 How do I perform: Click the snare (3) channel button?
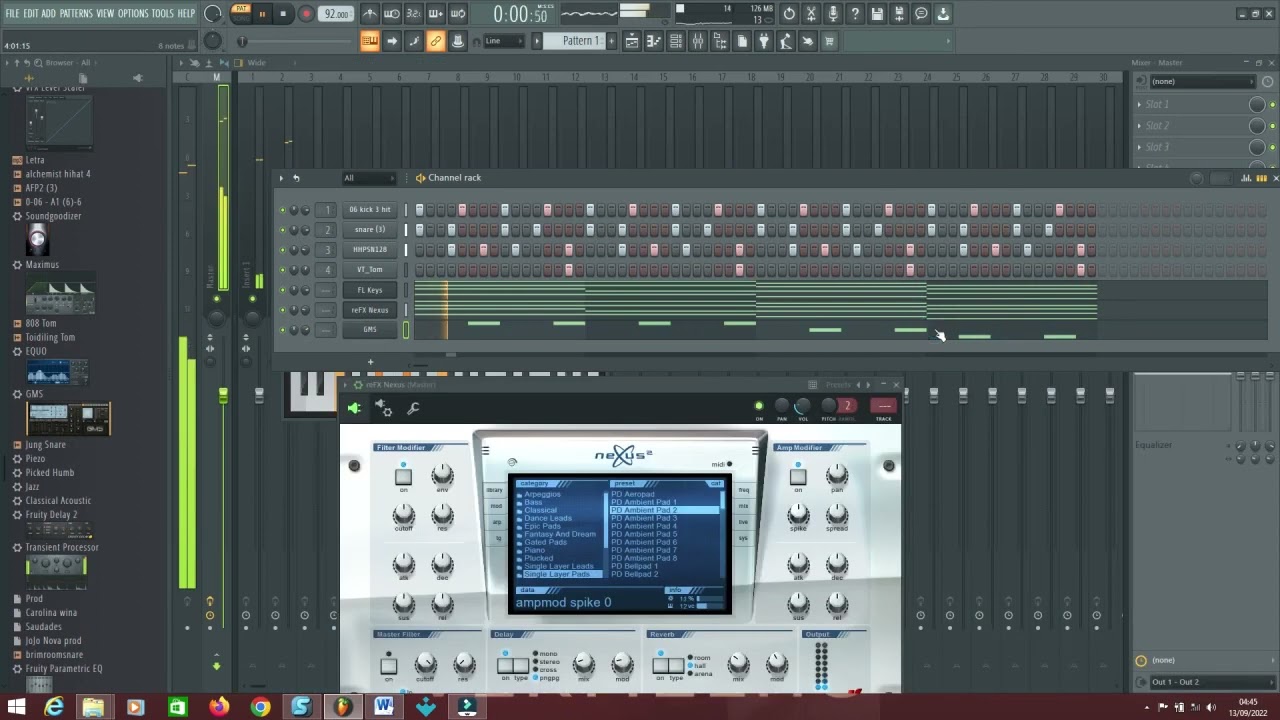pos(370,230)
